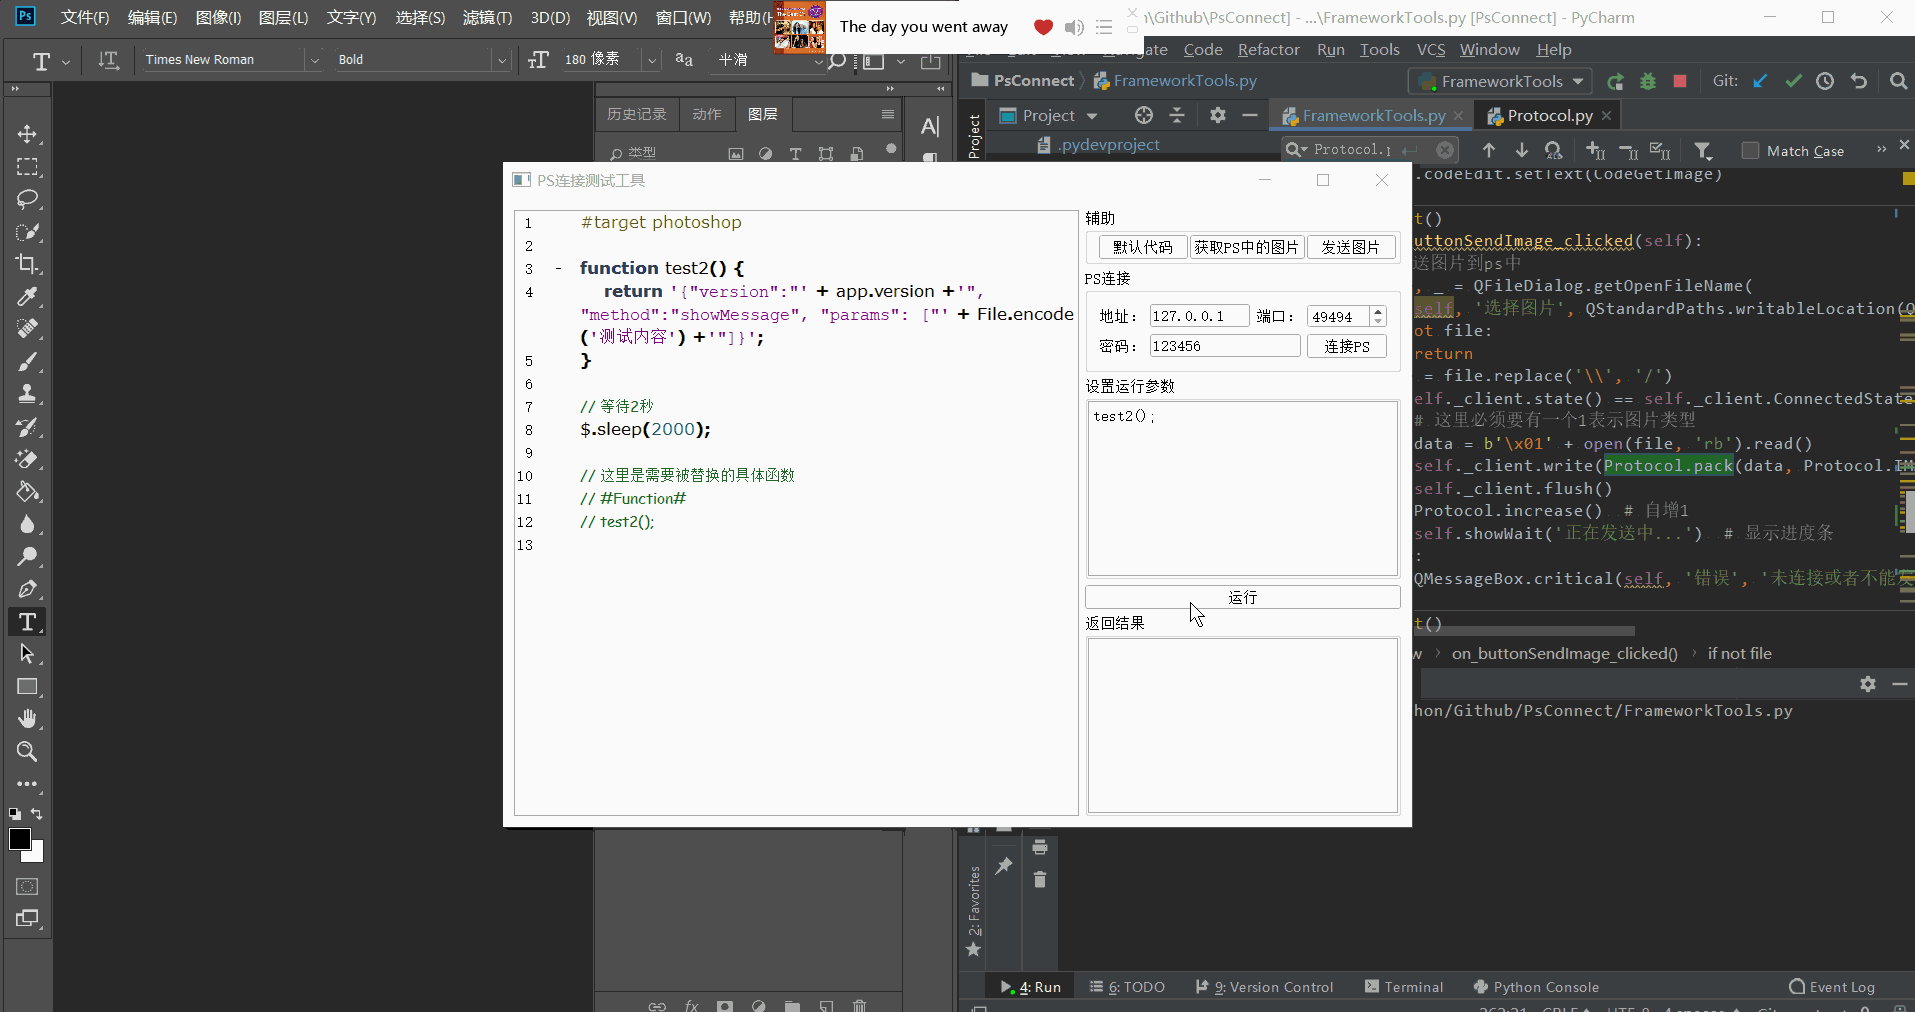This screenshot has width=1915, height=1012.
Task: Click the Git Update Project blue arrow
Action: 1760,81
